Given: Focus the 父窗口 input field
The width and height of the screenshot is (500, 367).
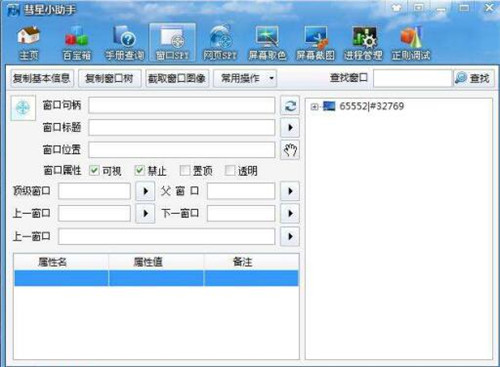Looking at the screenshot, I should pos(241,191).
